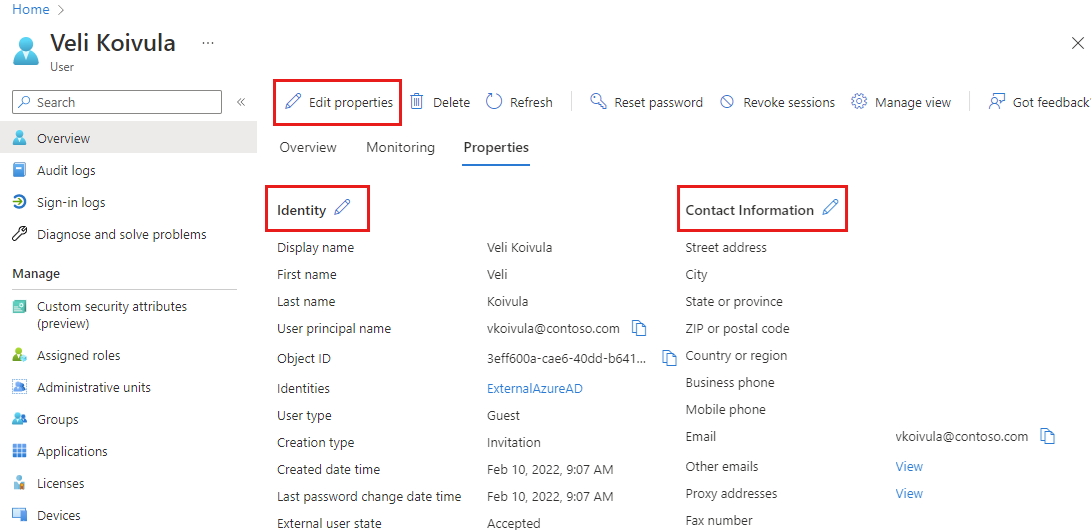
Task: Click the sidebar Search box
Action: pyautogui.click(x=117, y=102)
